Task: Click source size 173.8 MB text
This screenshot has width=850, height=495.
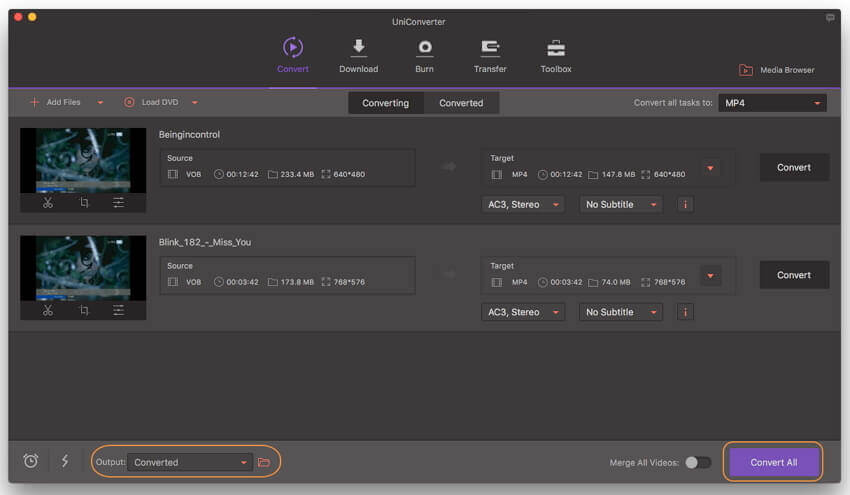Action: tap(297, 282)
